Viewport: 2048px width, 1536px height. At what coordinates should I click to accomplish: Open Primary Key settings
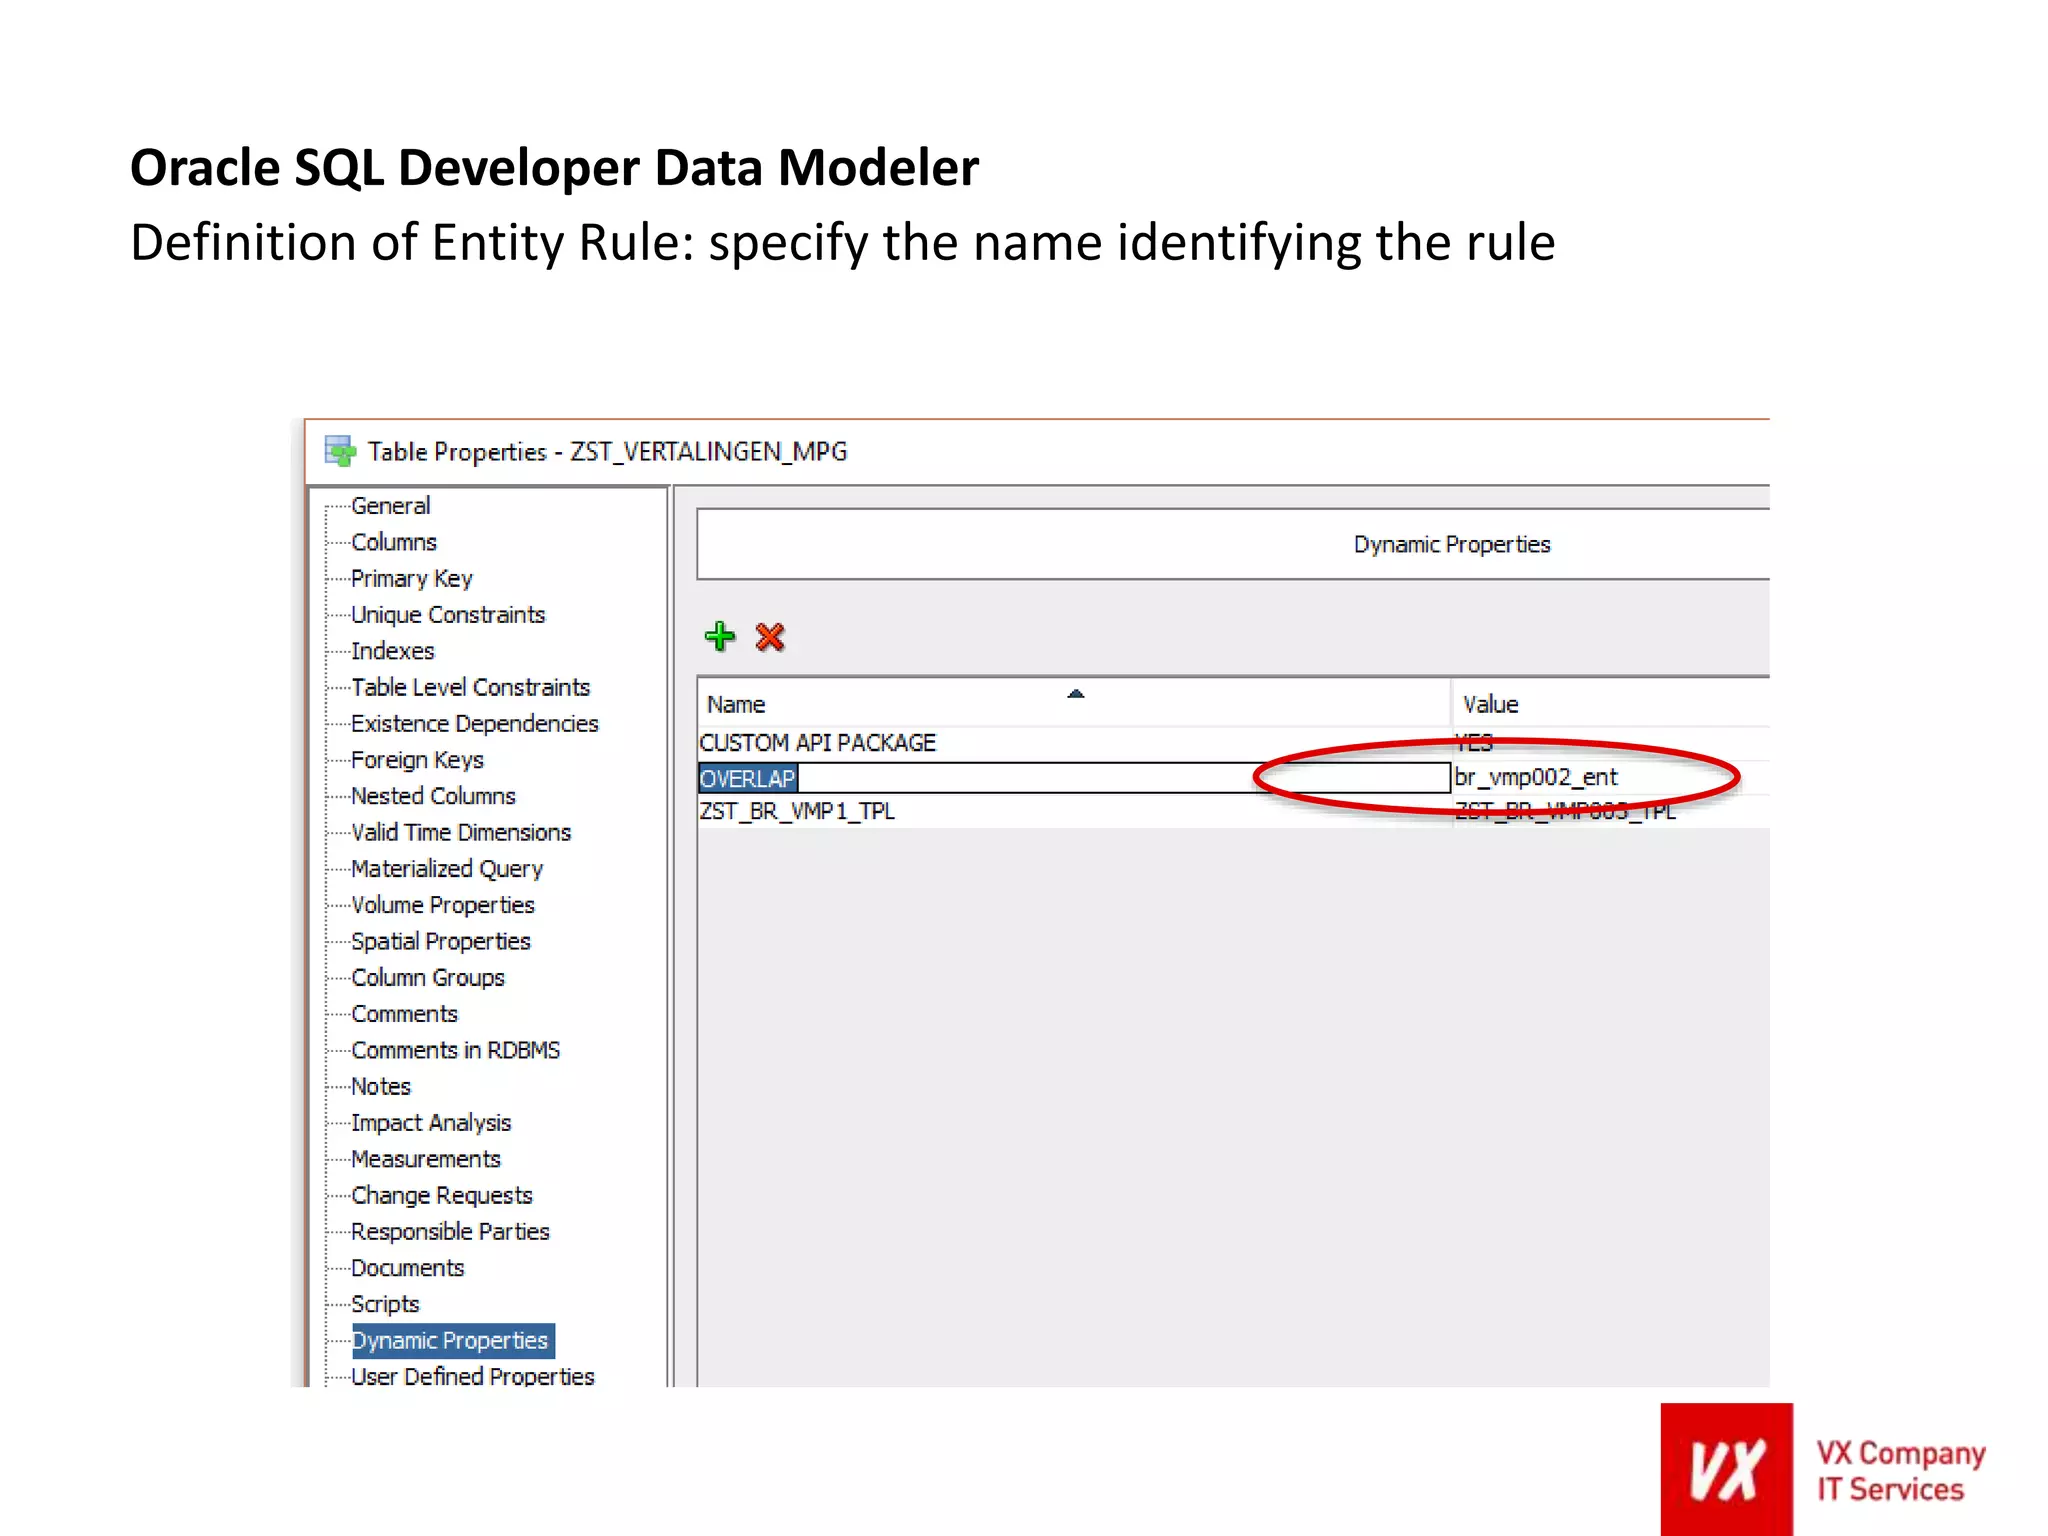[x=411, y=579]
